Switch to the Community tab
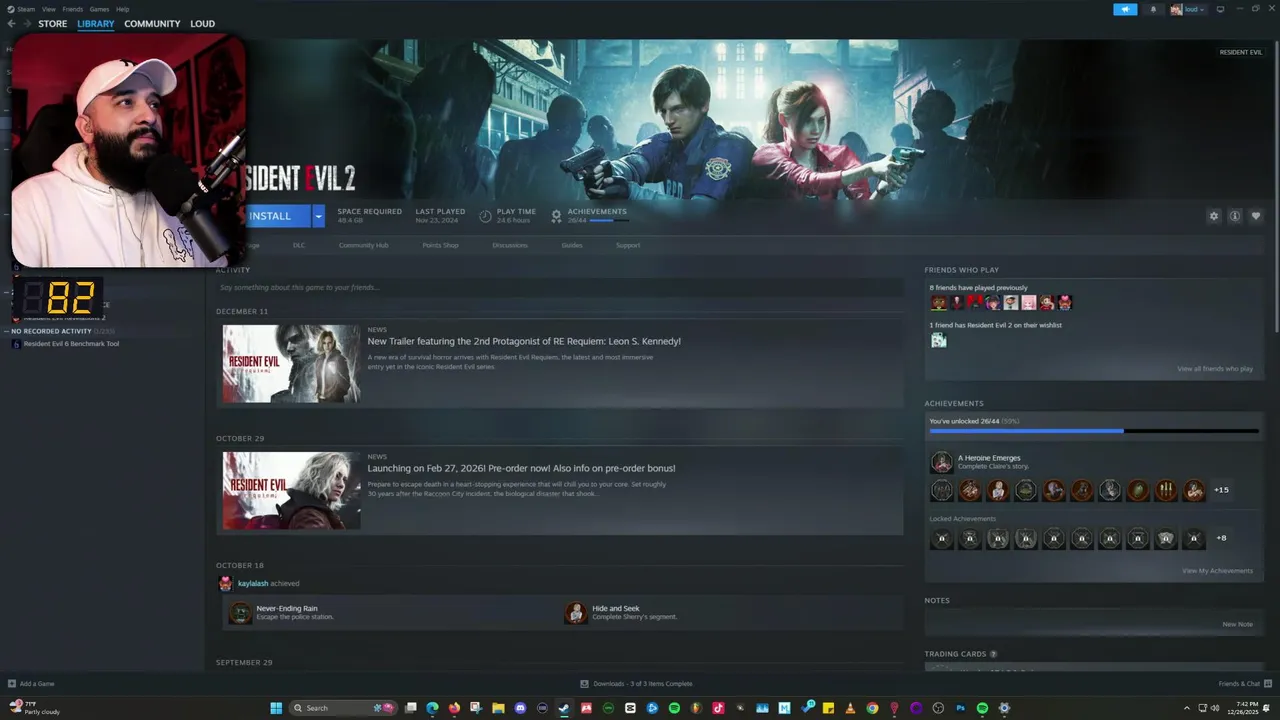This screenshot has width=1280, height=720. click(152, 24)
